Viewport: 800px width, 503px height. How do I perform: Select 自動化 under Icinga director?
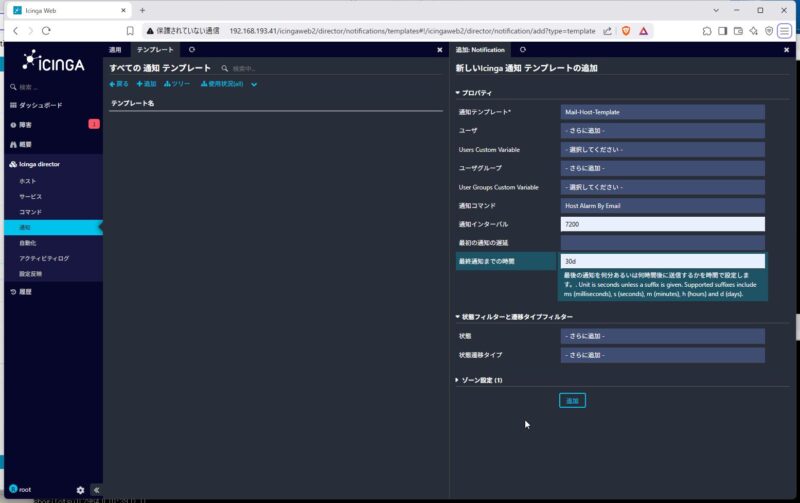pyautogui.click(x=28, y=243)
